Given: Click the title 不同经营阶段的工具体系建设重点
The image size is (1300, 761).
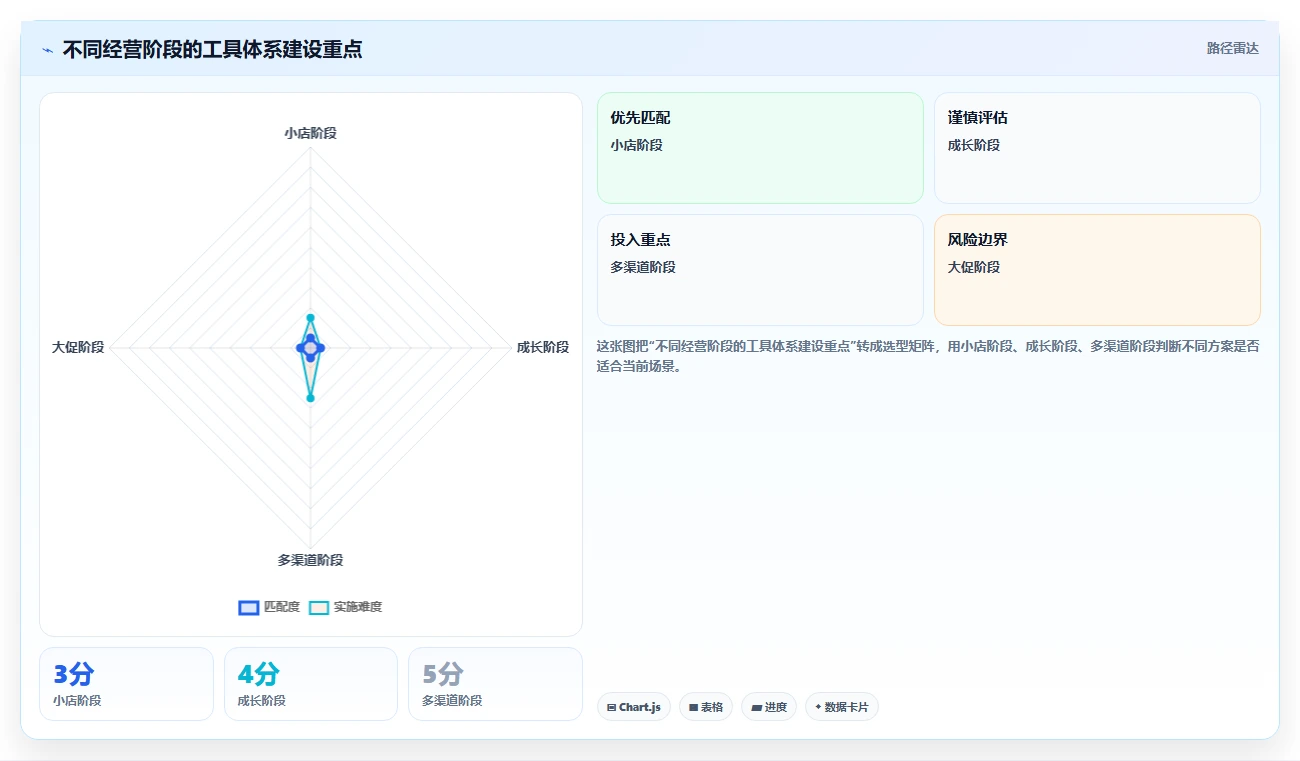Looking at the screenshot, I should (212, 49).
